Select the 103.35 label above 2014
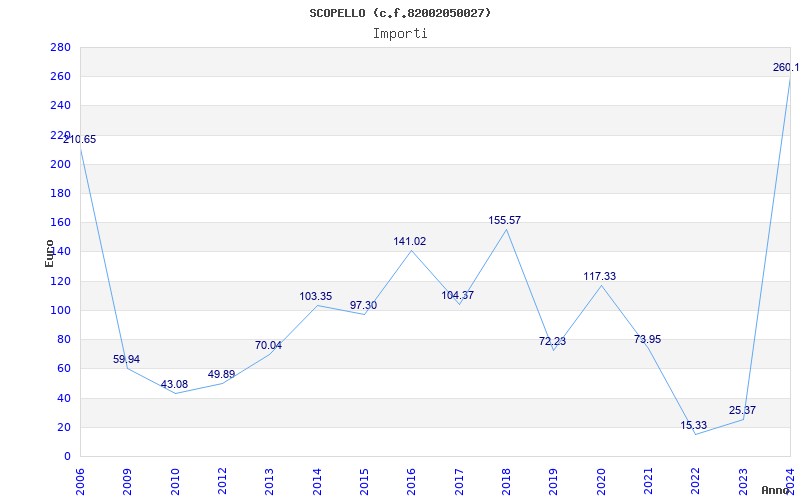The width and height of the screenshot is (800, 500). [316, 296]
